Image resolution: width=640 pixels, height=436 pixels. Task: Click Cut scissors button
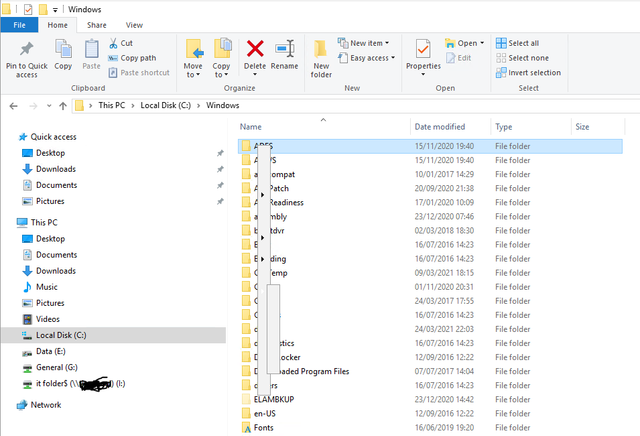pyautogui.click(x=121, y=43)
